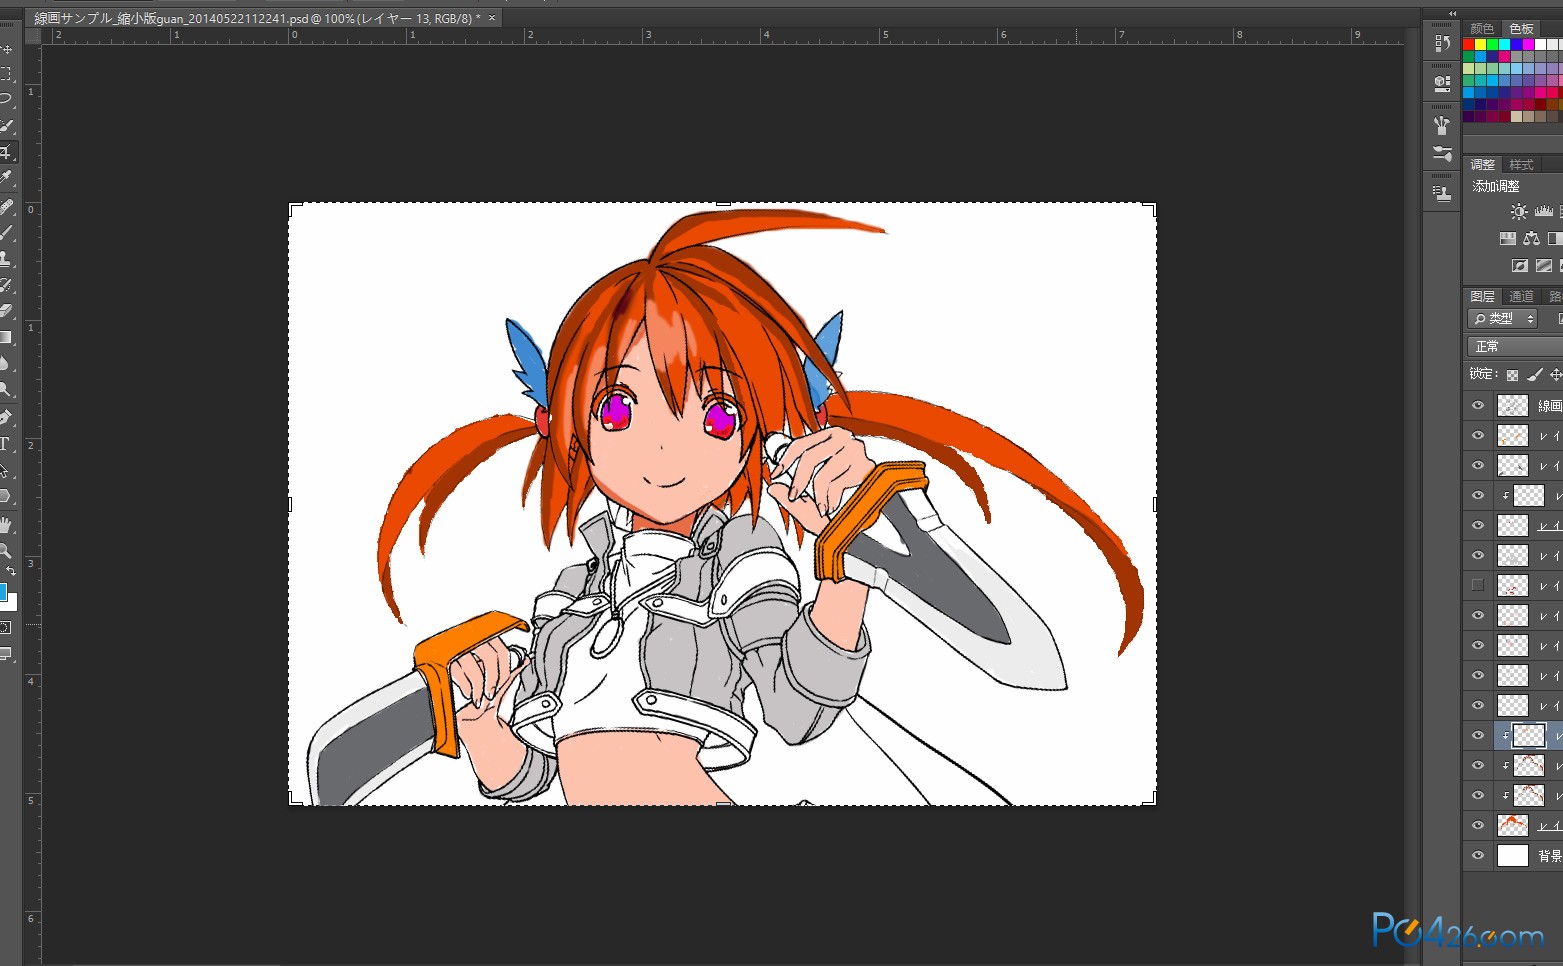The image size is (1563, 966).
Task: Hide the 線画 layer
Action: point(1478,405)
